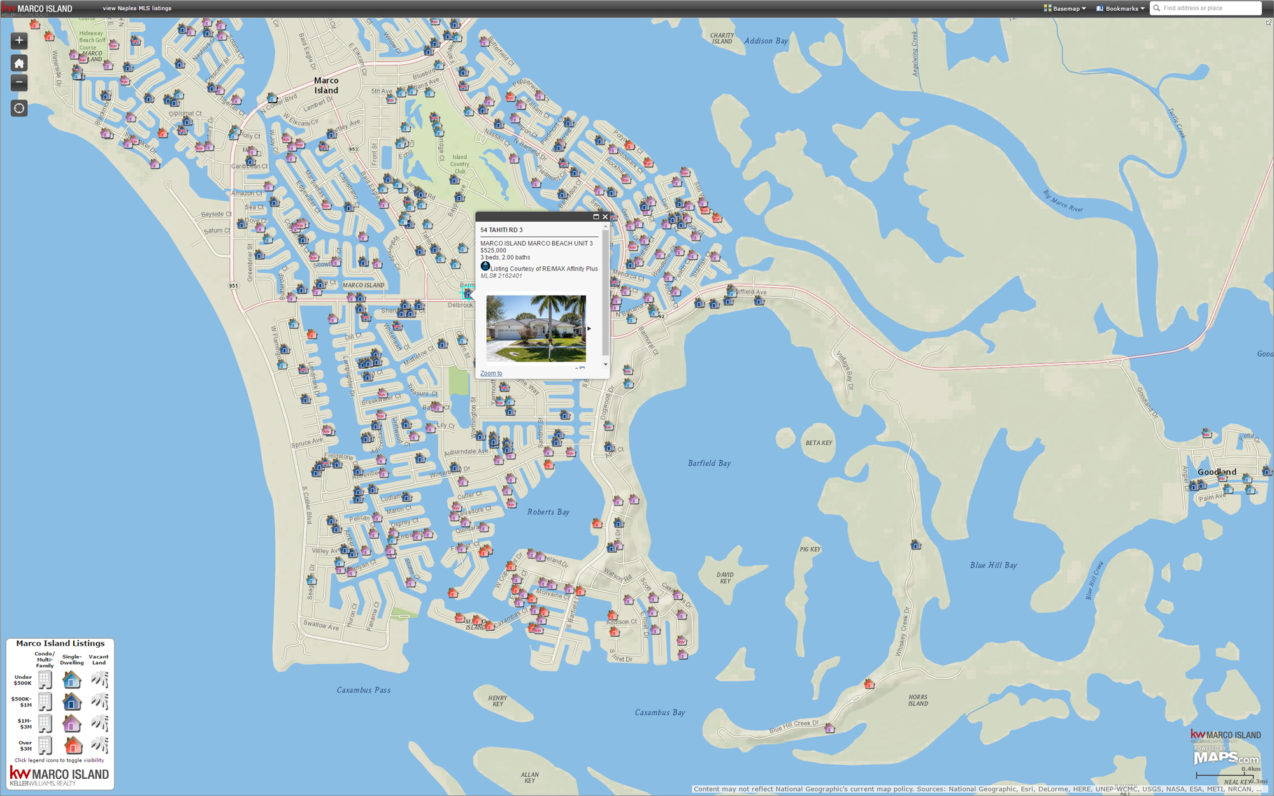Toggle Condo listings priced $500K-$1M

pos(45,701)
